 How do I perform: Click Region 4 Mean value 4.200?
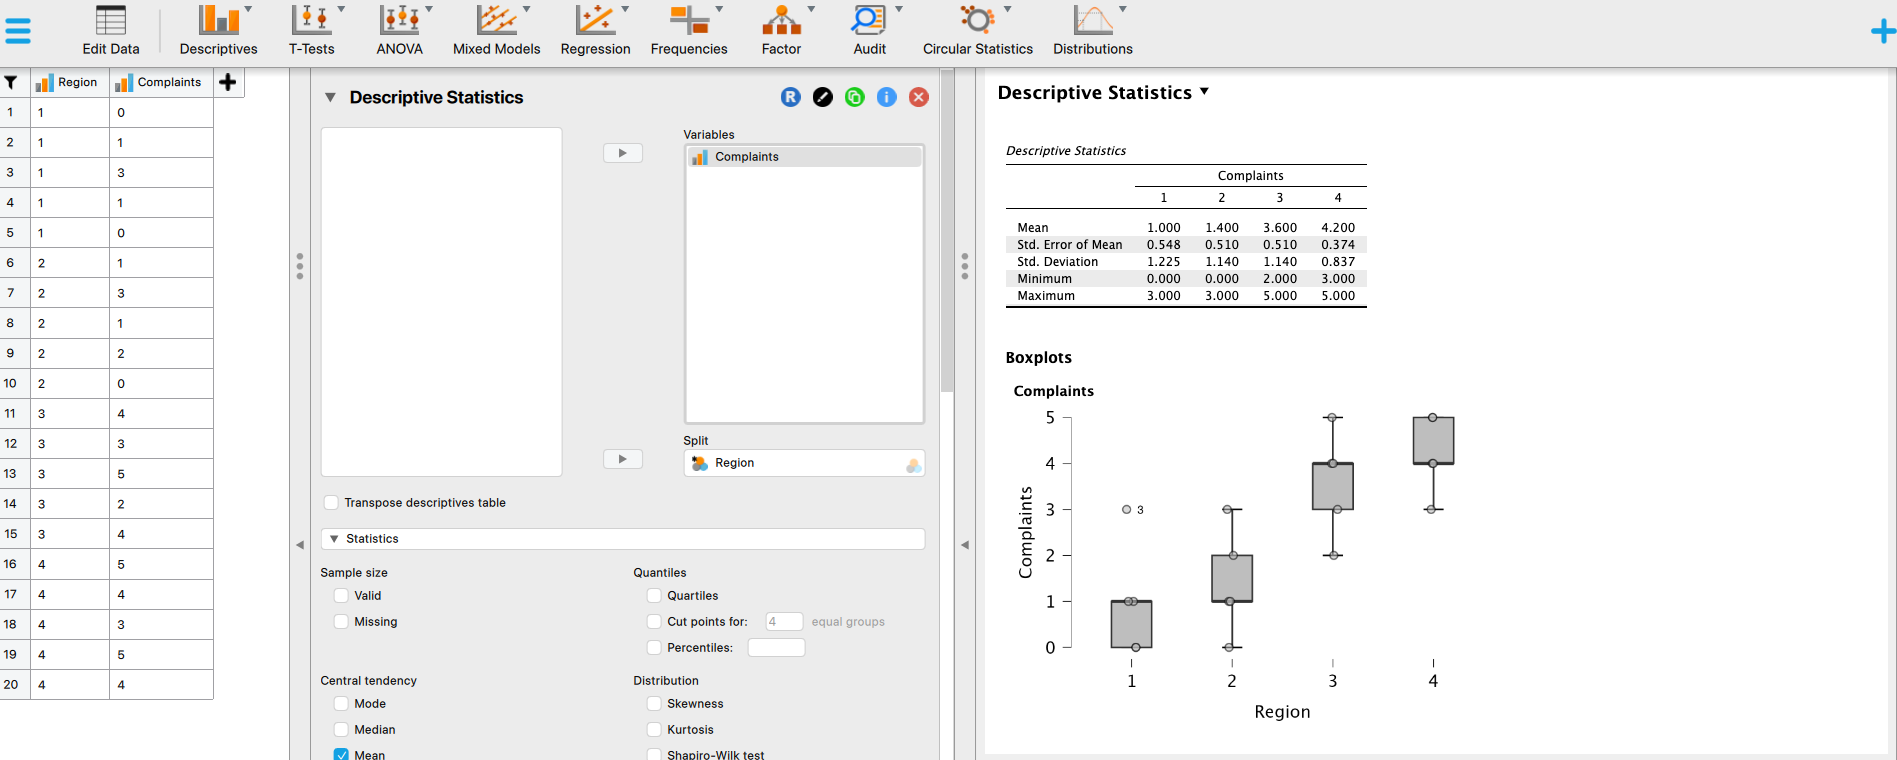pyautogui.click(x=1338, y=228)
